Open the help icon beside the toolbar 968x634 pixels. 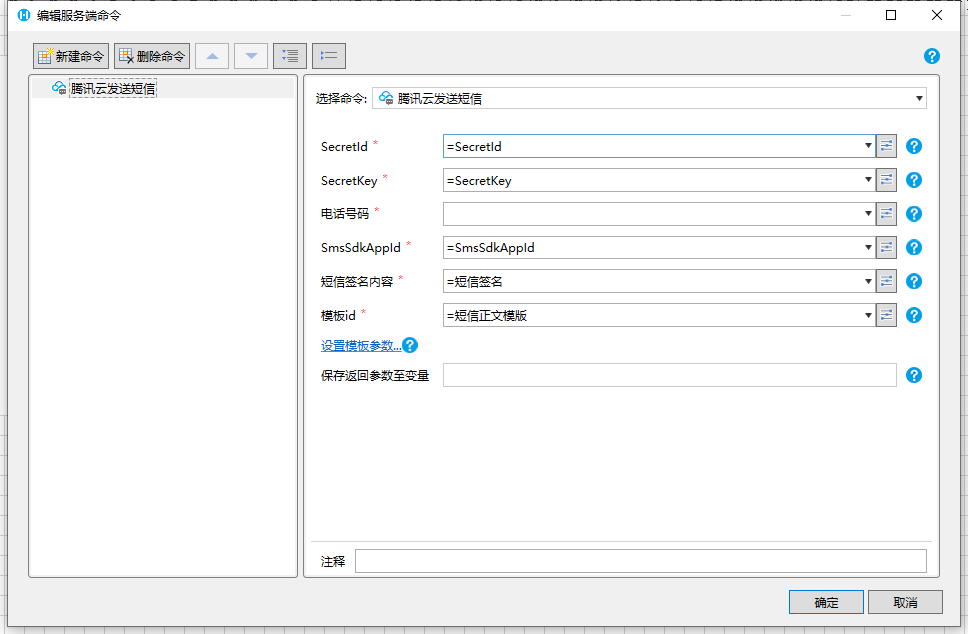(932, 56)
